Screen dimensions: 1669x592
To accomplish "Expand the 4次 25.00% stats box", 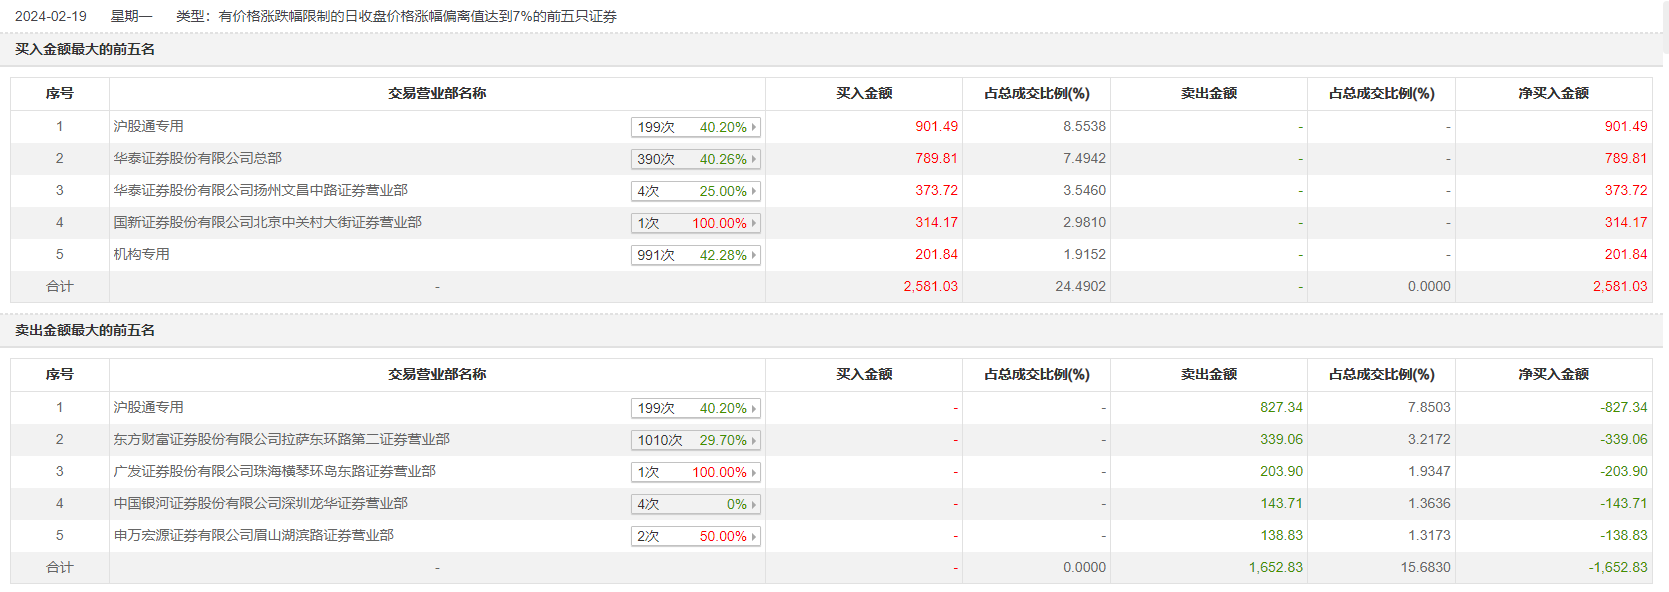I will pos(696,191).
